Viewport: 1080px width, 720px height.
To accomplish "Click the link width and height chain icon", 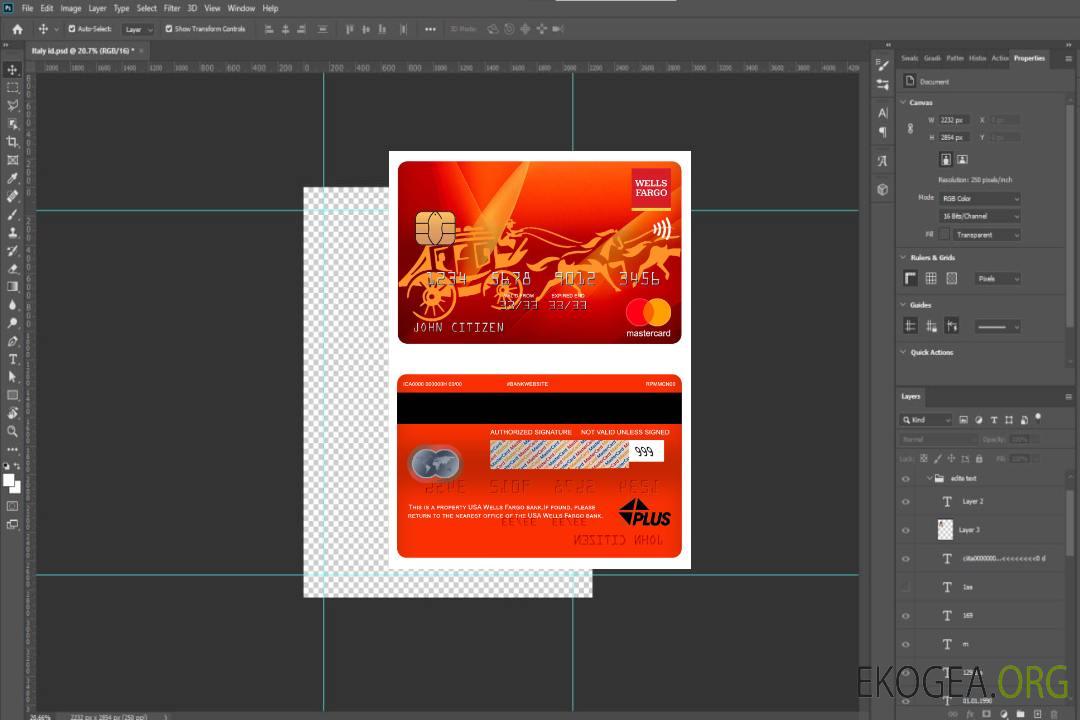I will 910,129.
